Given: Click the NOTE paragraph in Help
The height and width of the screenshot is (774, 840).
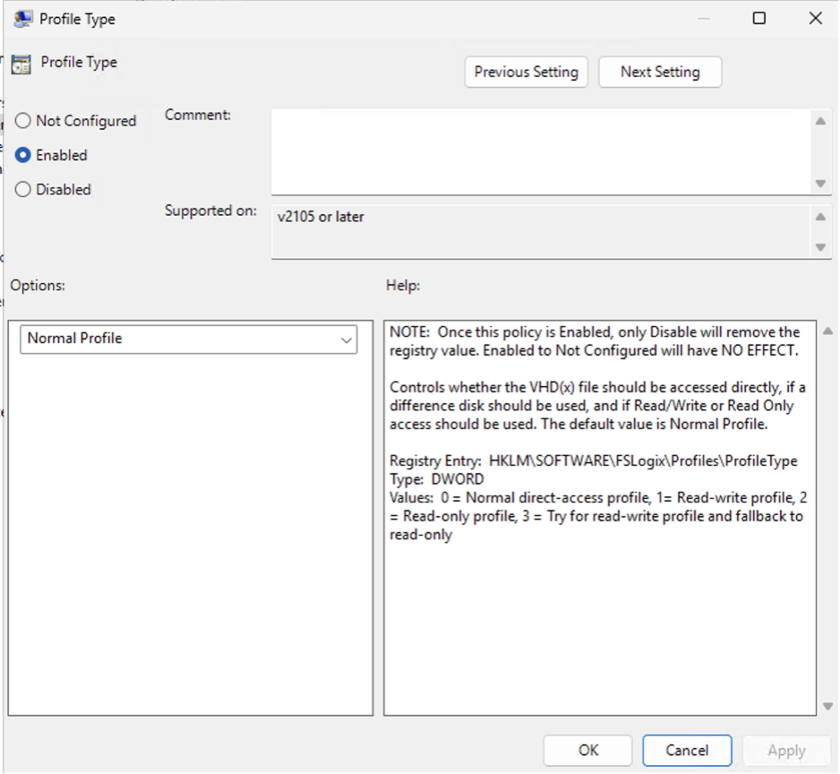Looking at the screenshot, I should [x=595, y=341].
